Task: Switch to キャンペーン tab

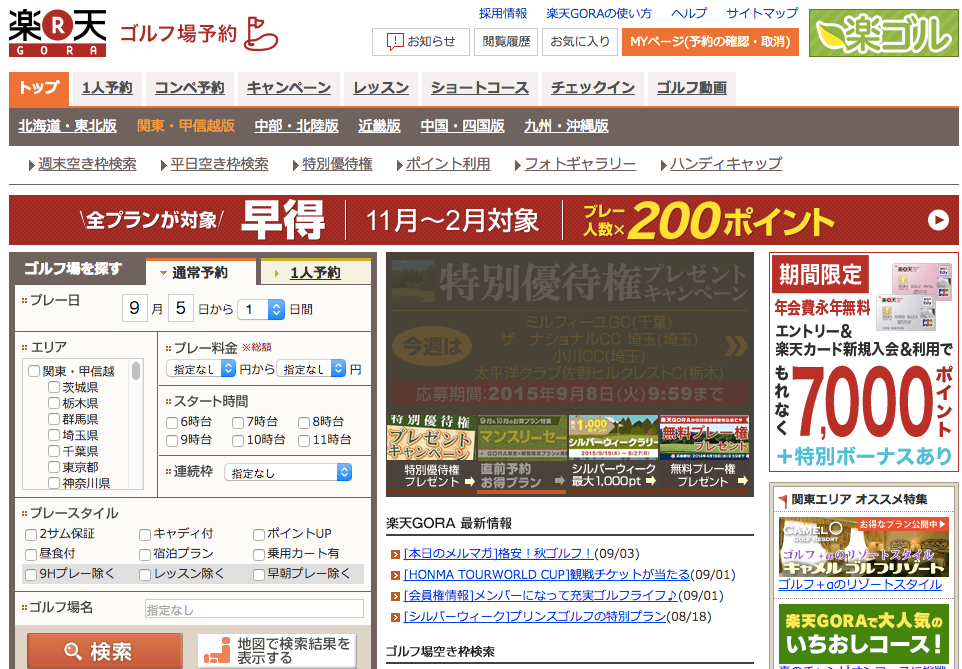Action: coord(289,88)
